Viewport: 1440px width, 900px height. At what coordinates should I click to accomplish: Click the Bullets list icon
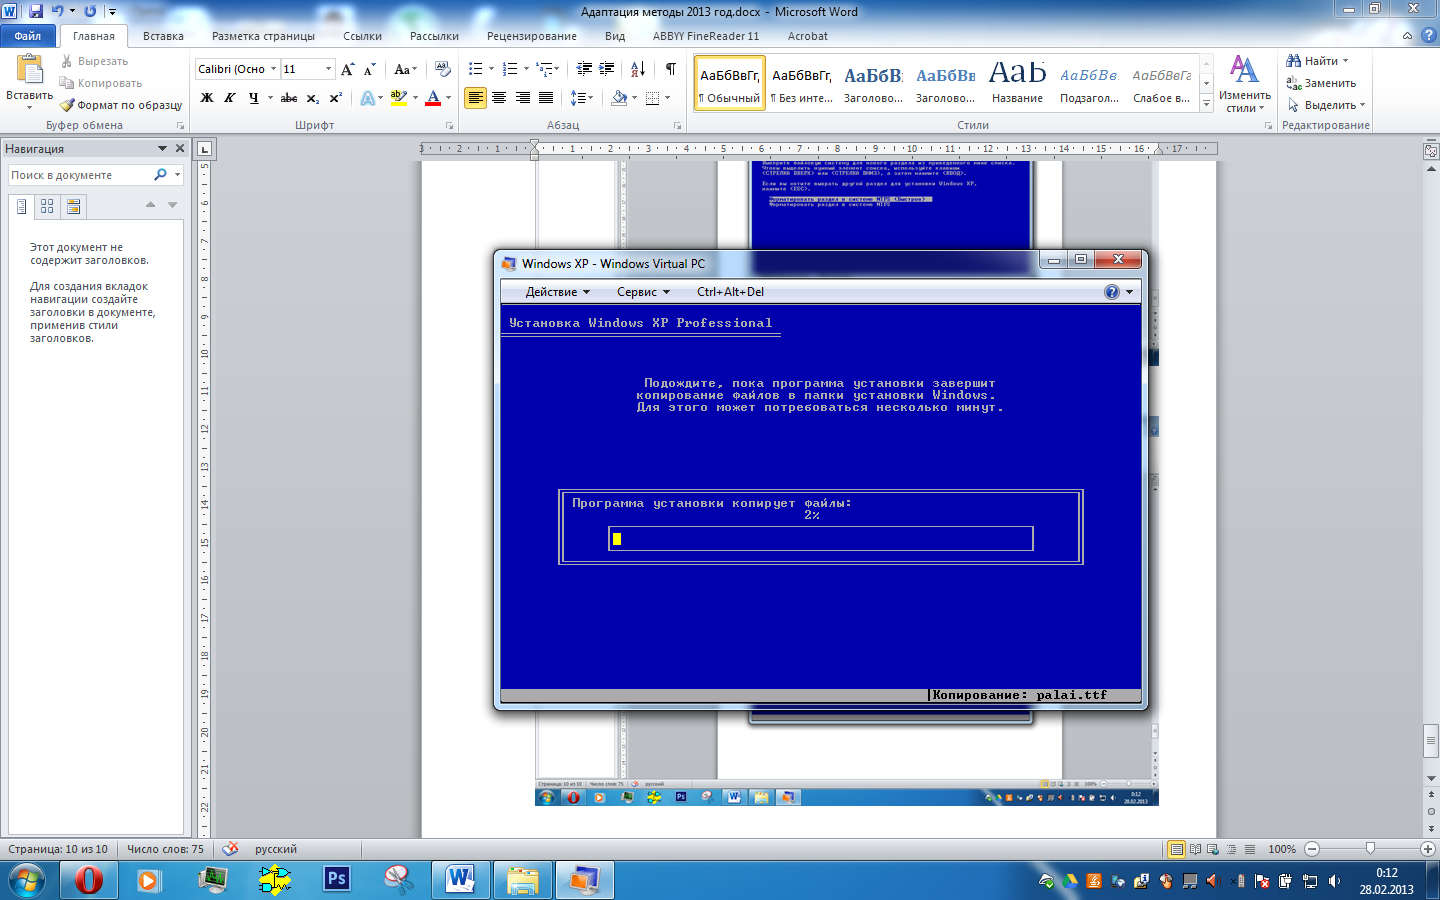pyautogui.click(x=476, y=69)
